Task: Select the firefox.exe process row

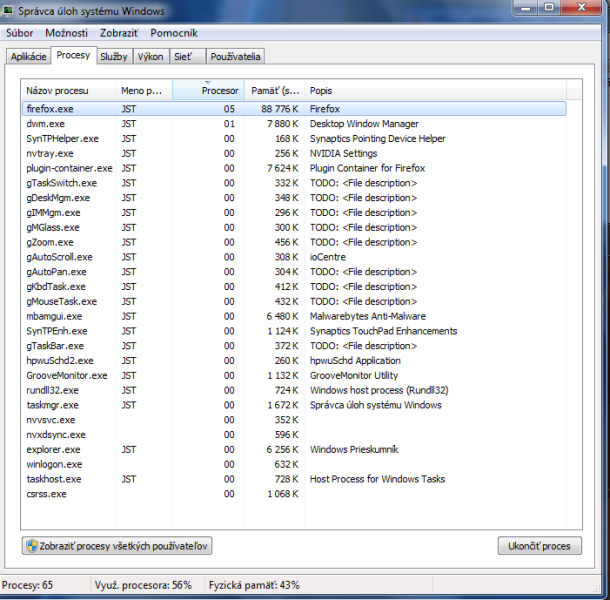Action: [x=294, y=109]
